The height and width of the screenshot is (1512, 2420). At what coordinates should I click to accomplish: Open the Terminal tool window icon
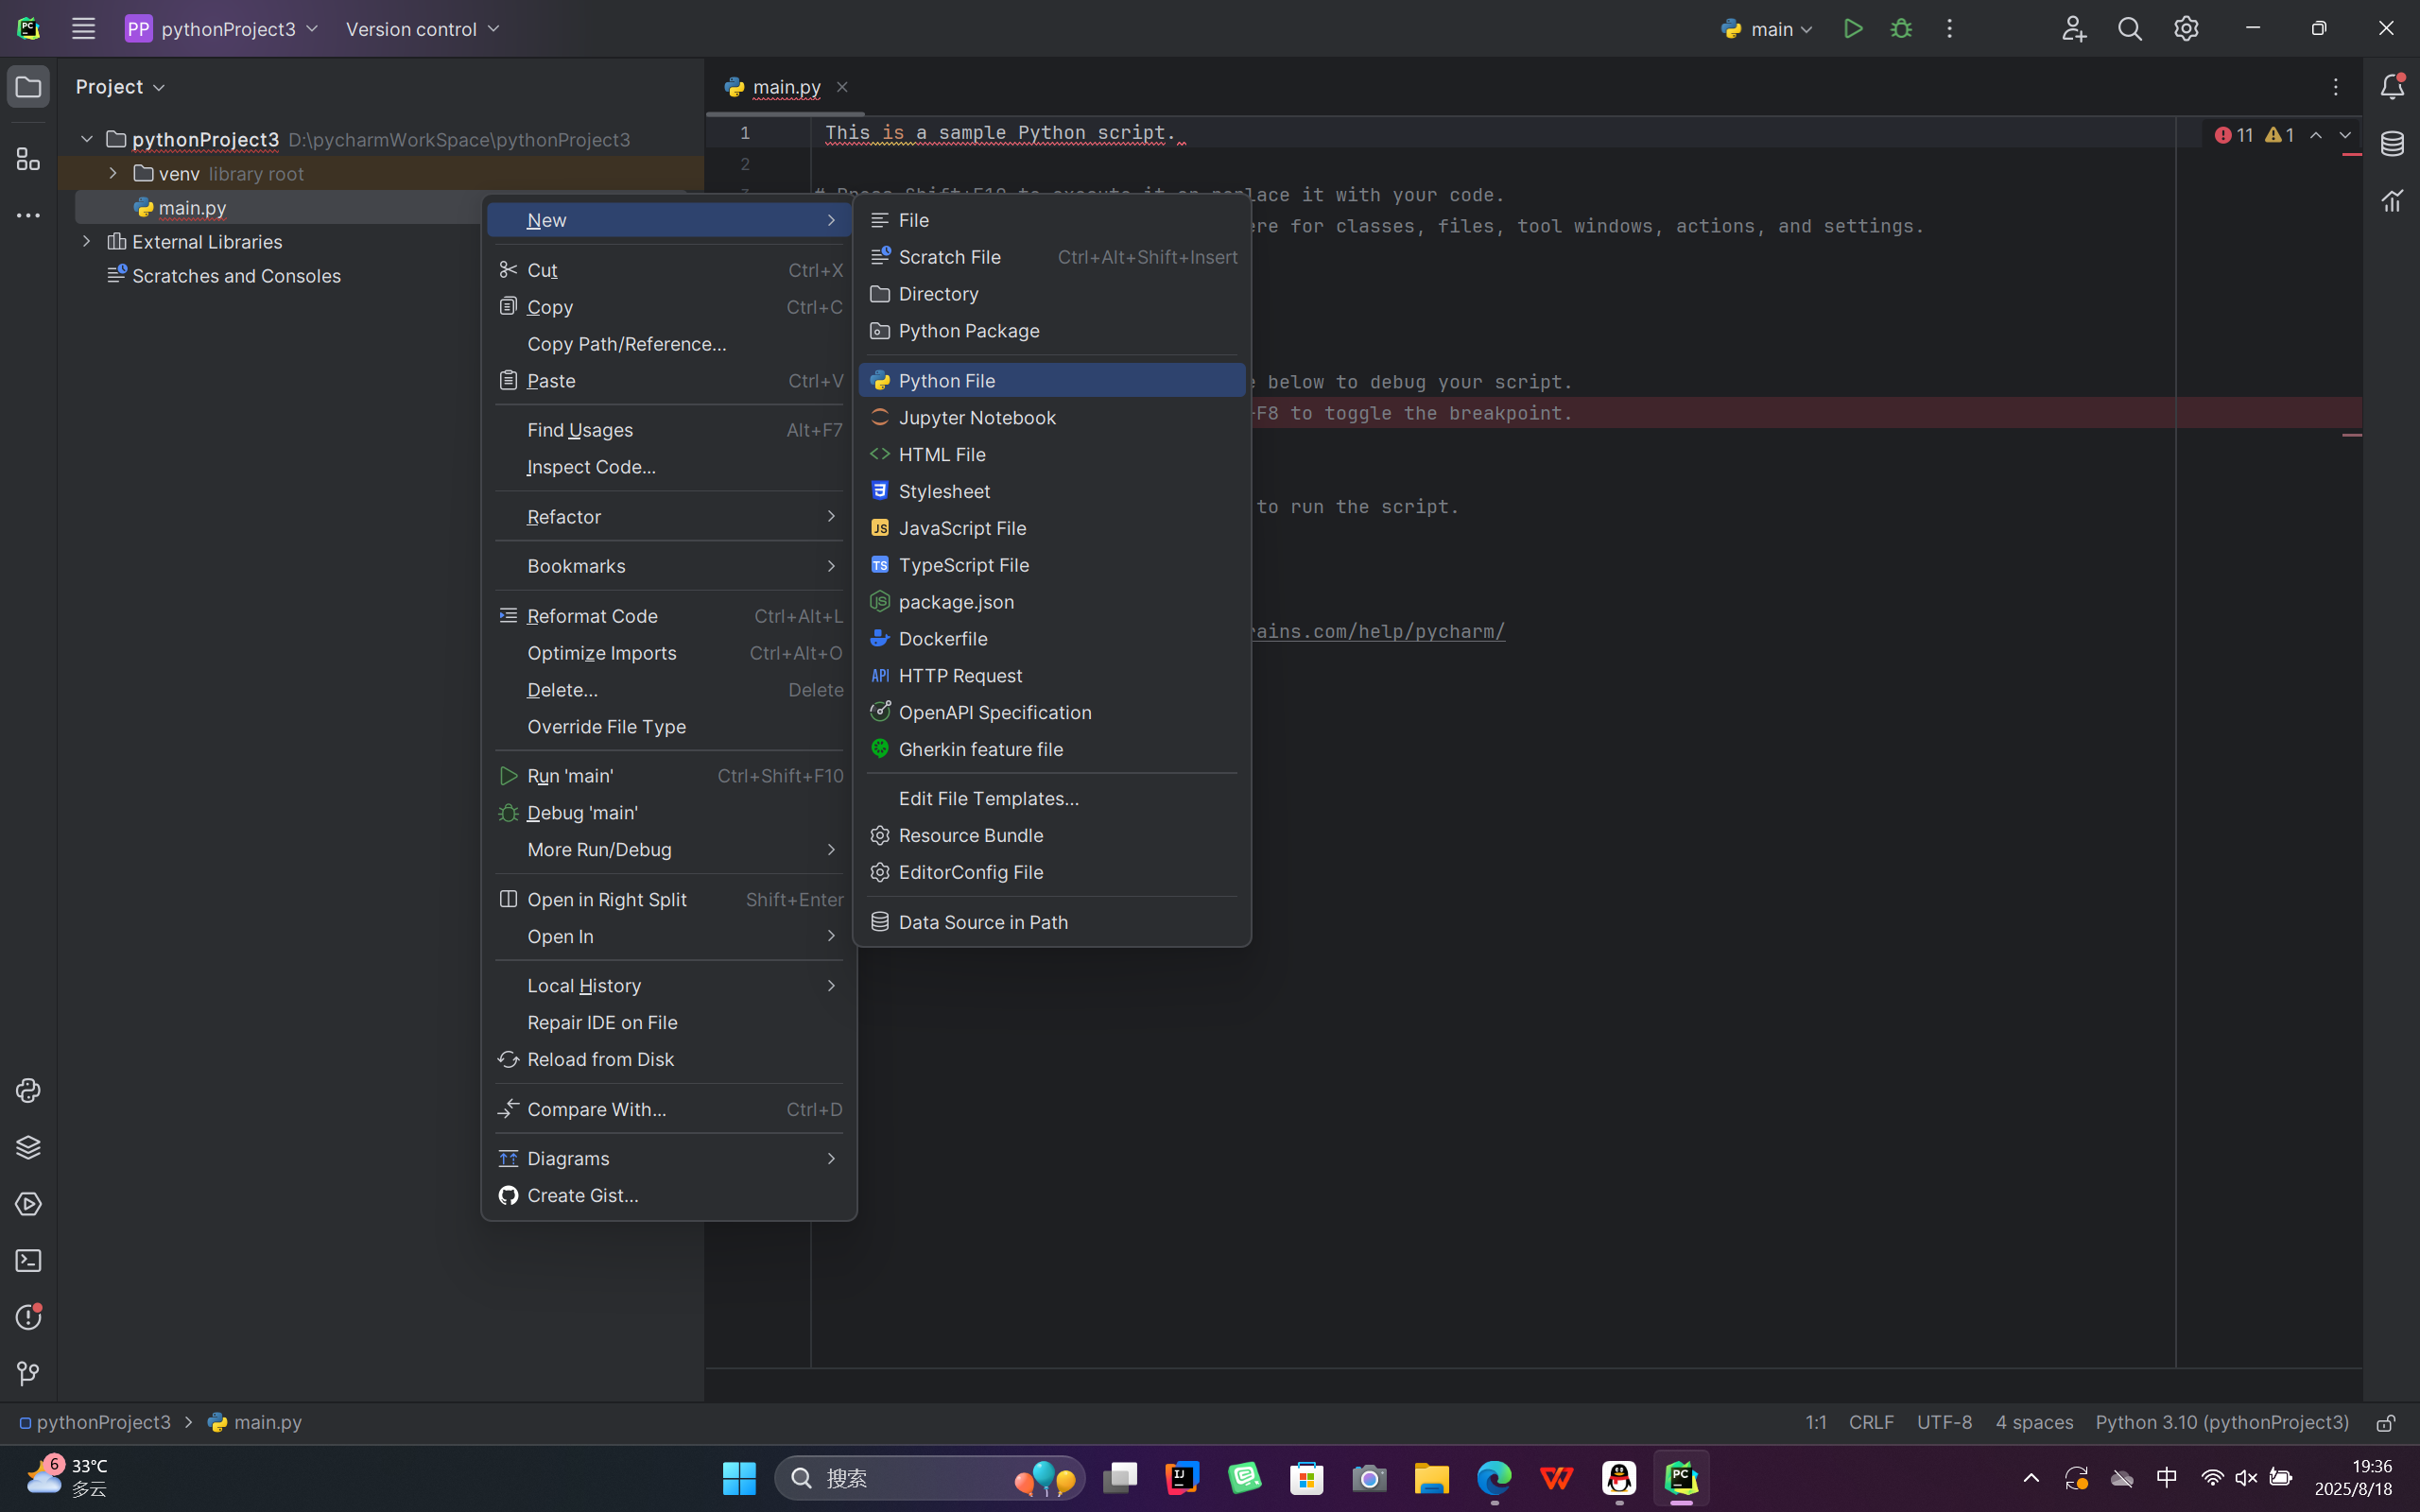click(28, 1261)
